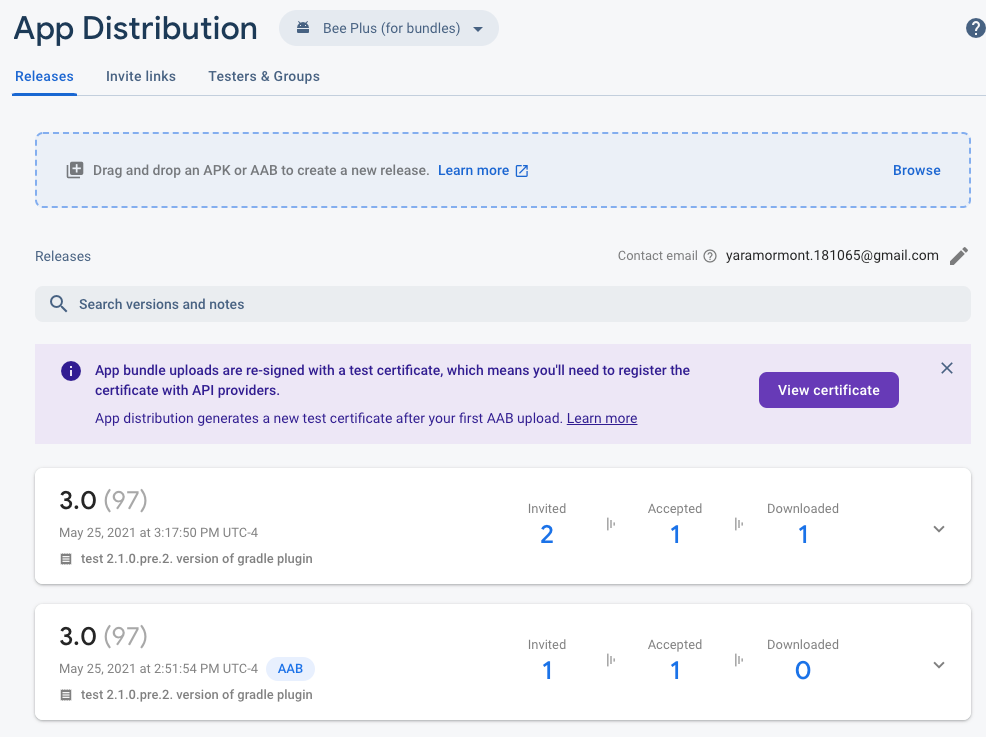The width and height of the screenshot is (986, 737).
Task: Click the magnifier icon in search bar
Action: click(x=59, y=304)
